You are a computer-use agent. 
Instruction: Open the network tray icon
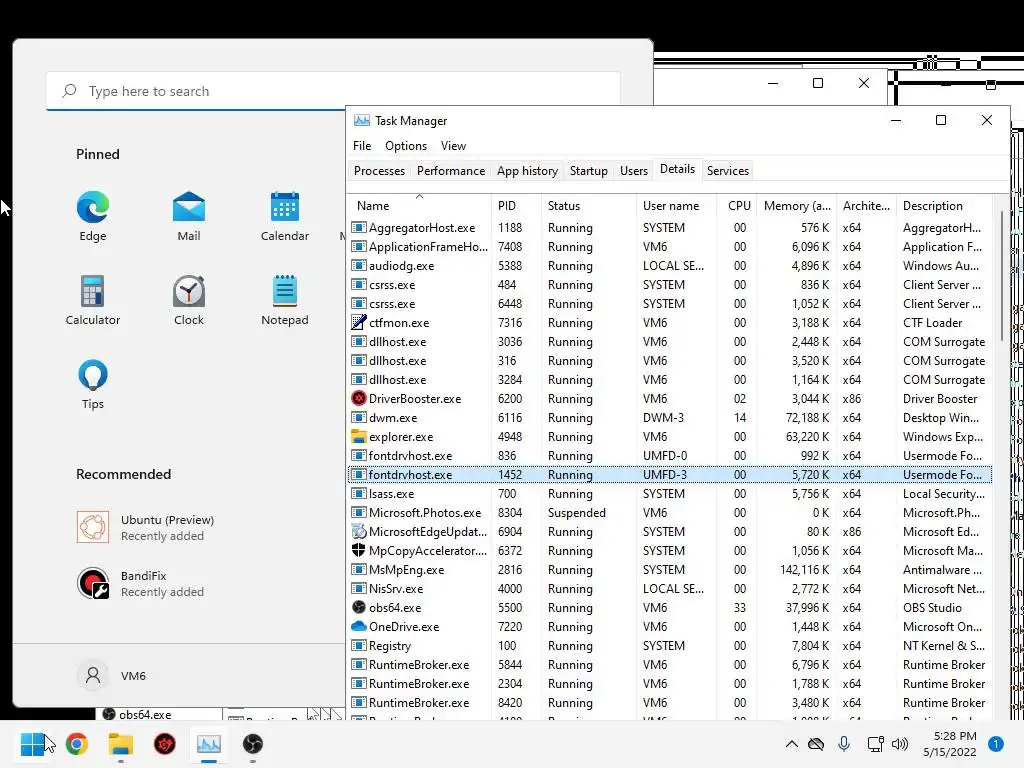coord(875,744)
